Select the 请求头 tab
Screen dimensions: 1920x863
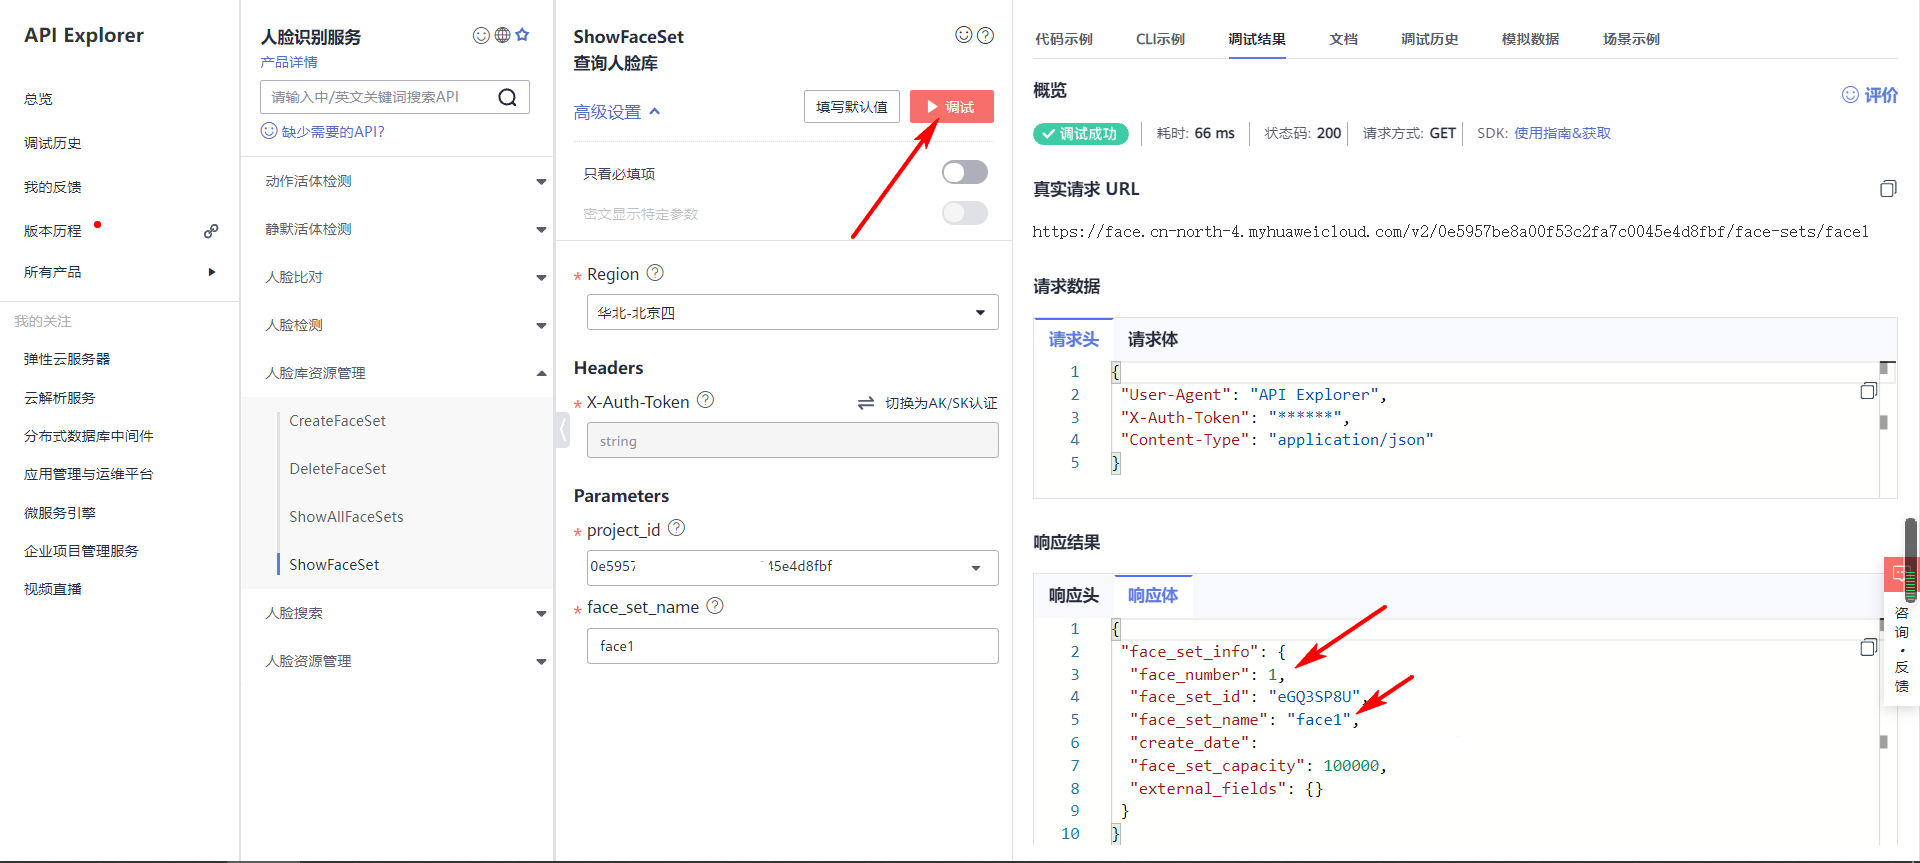pyautogui.click(x=1073, y=339)
